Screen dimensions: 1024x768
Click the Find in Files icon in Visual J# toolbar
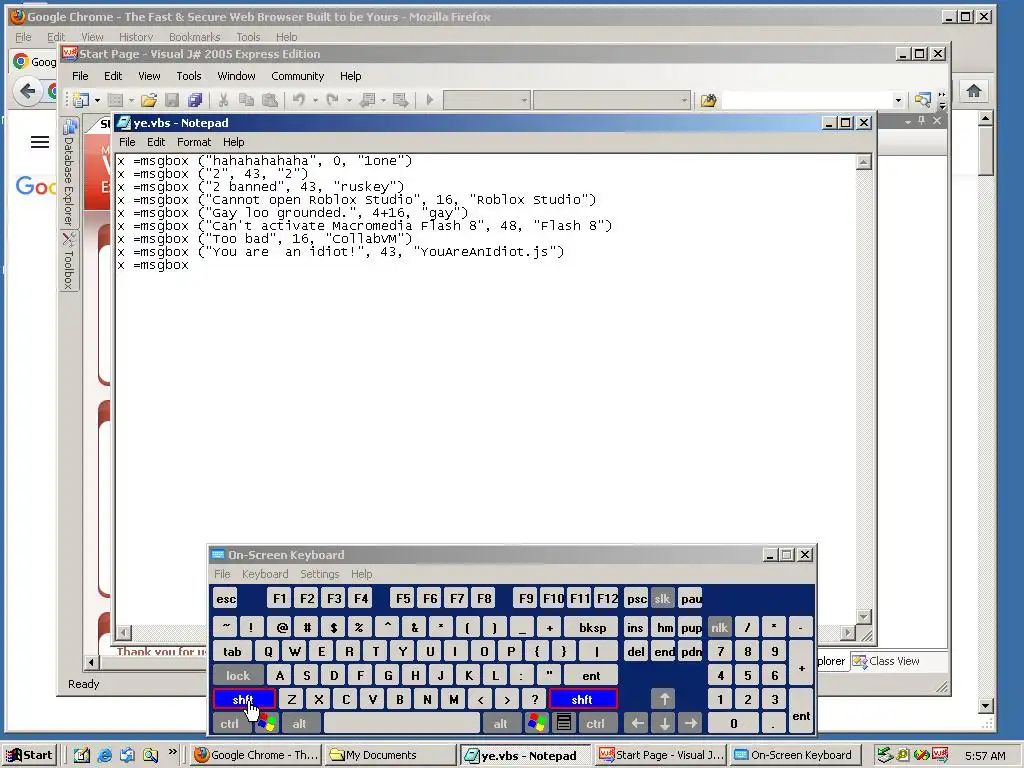coord(709,100)
